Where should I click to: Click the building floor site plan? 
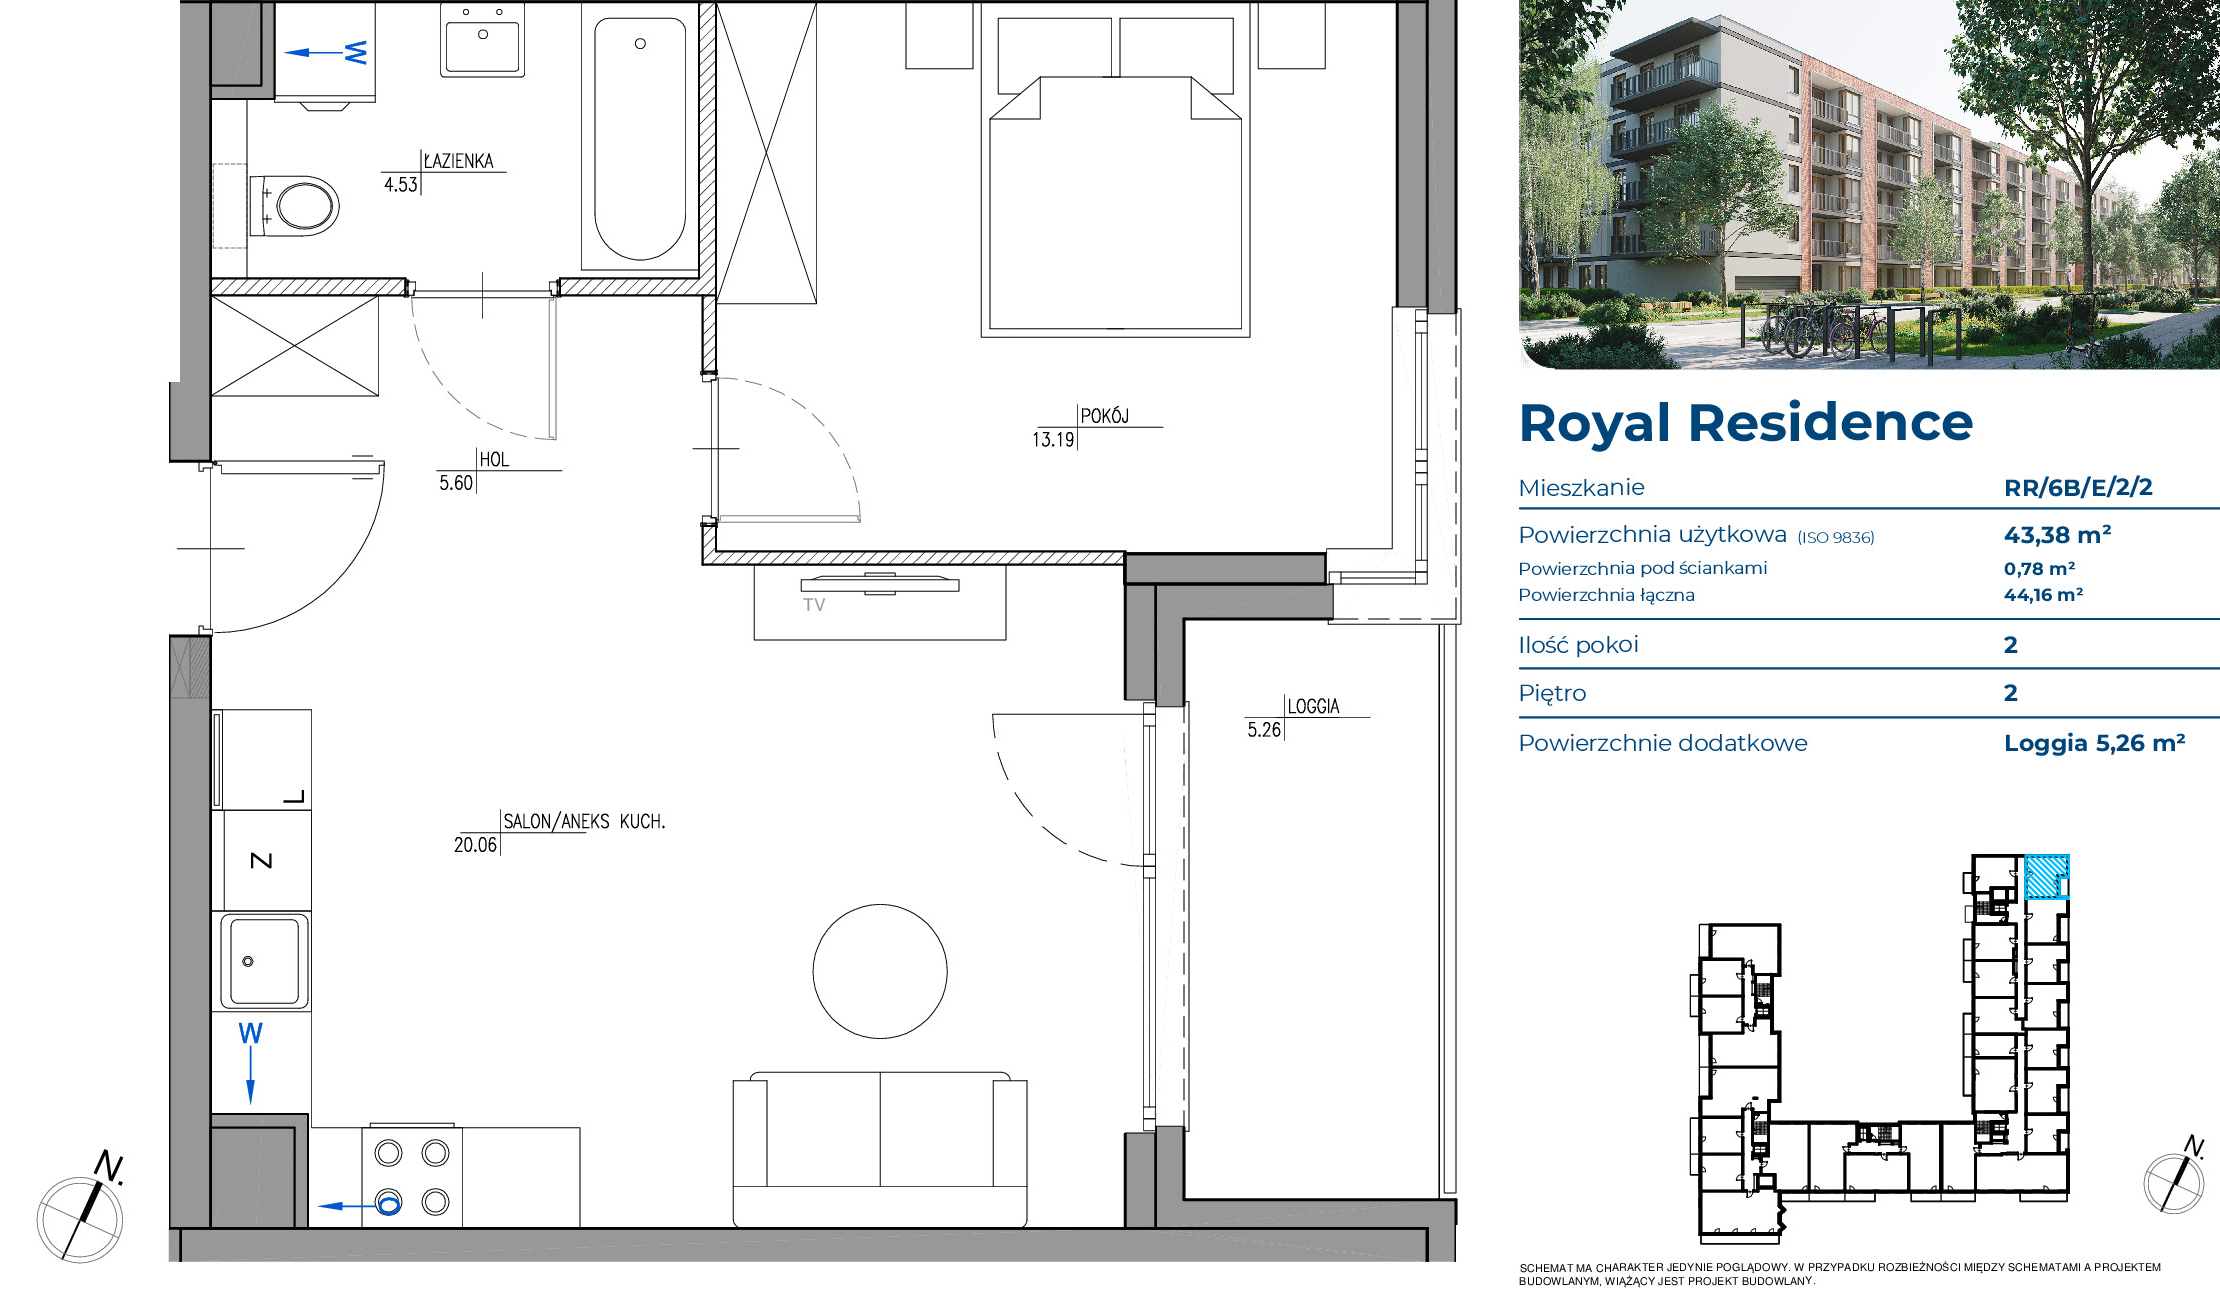(1882, 1048)
